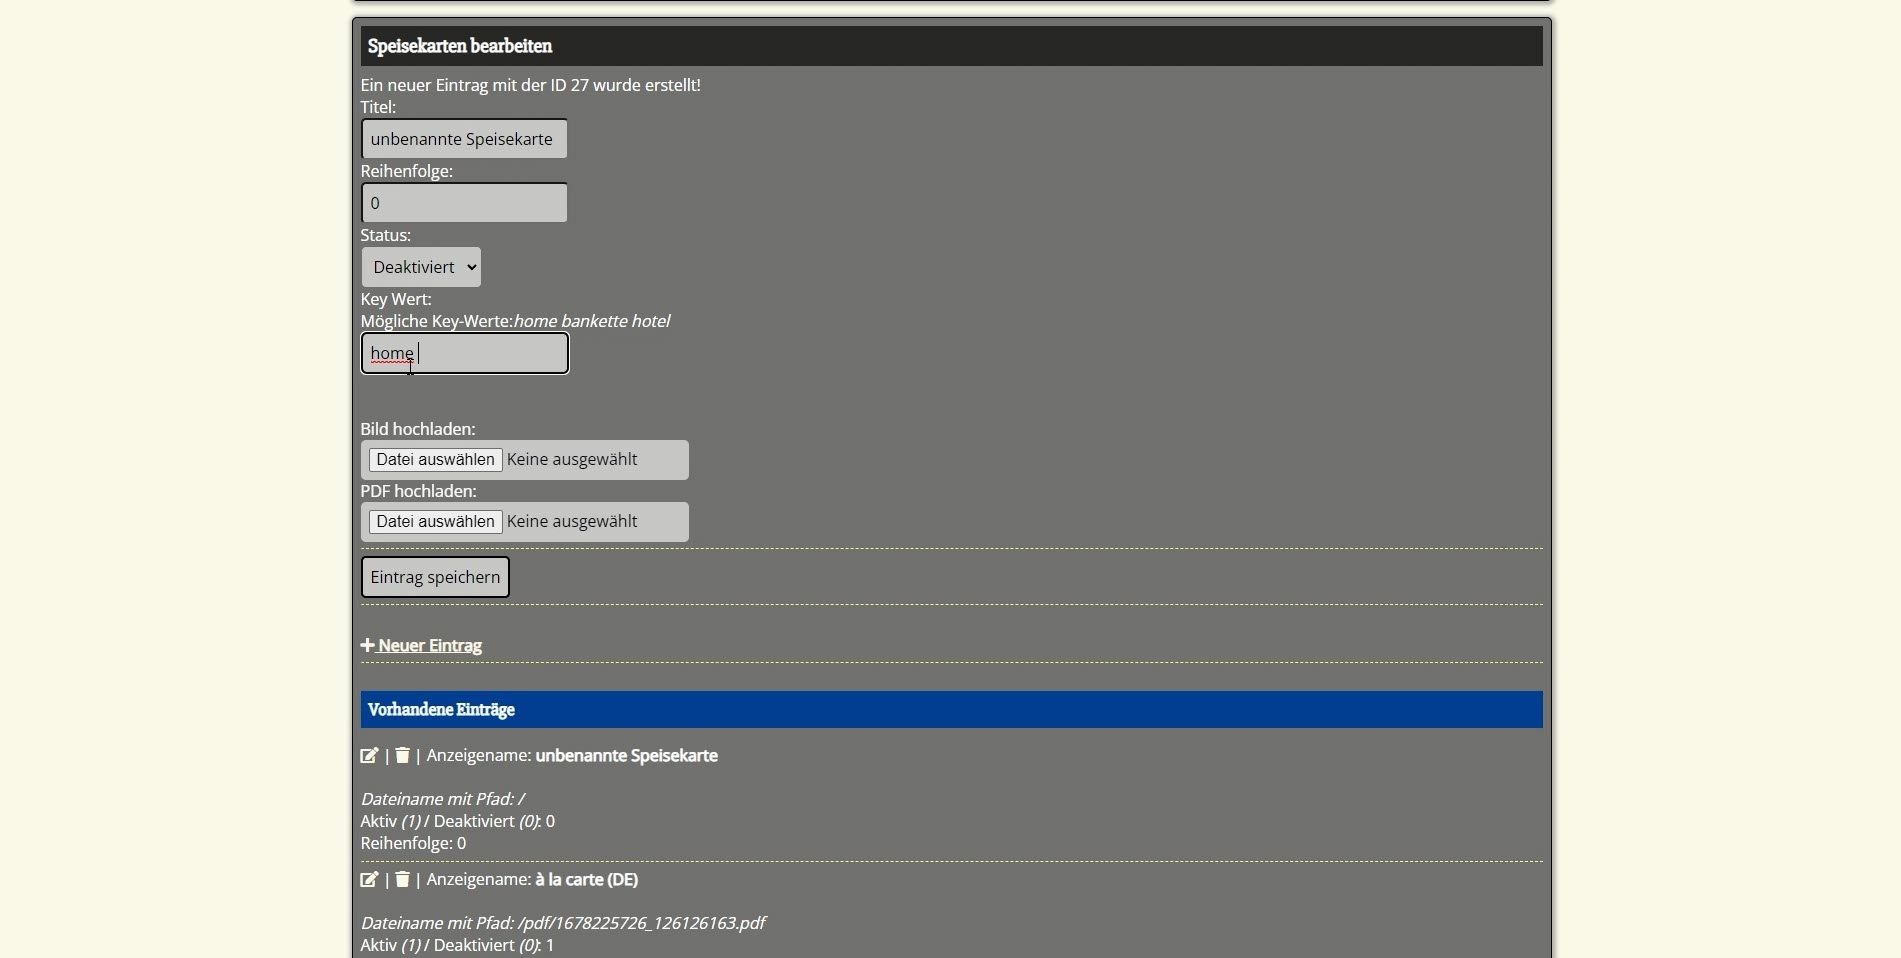Focus the Titel text field
This screenshot has width=1901, height=958.
(464, 139)
